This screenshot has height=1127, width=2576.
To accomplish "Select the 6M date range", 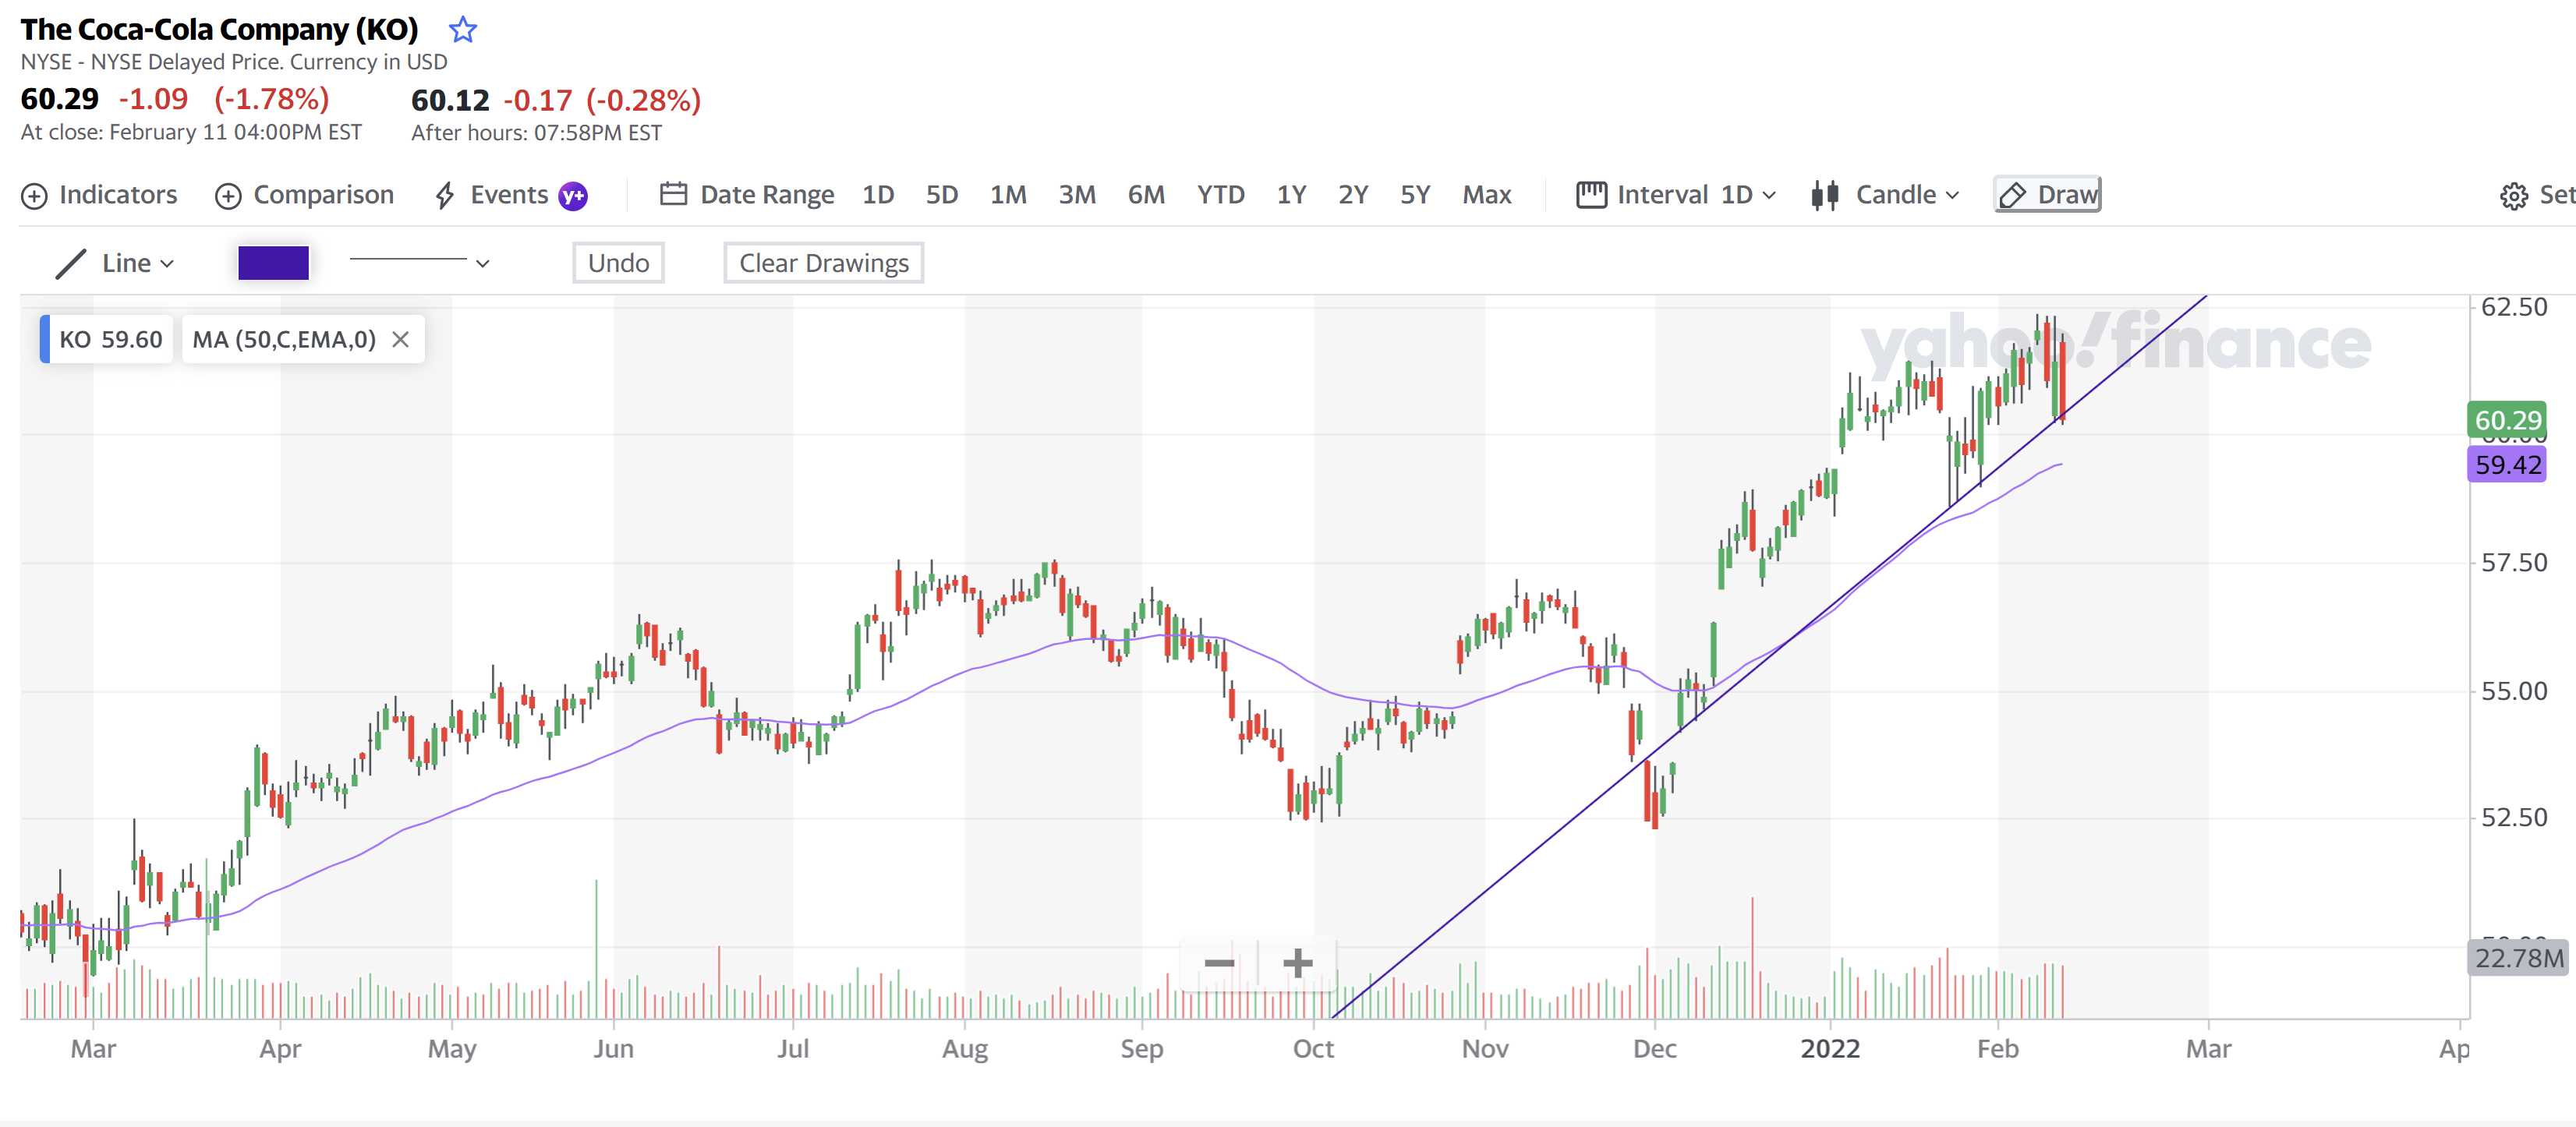I will click(x=1146, y=195).
